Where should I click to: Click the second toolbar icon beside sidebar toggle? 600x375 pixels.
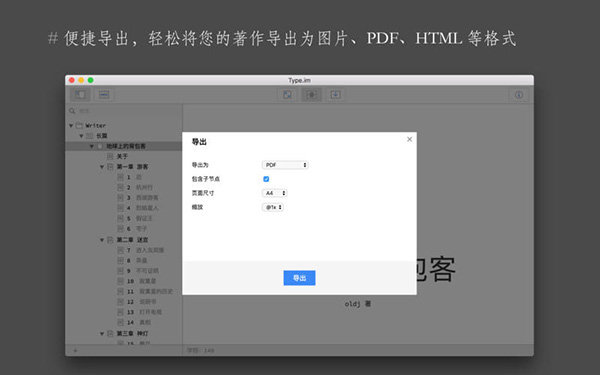(x=104, y=94)
